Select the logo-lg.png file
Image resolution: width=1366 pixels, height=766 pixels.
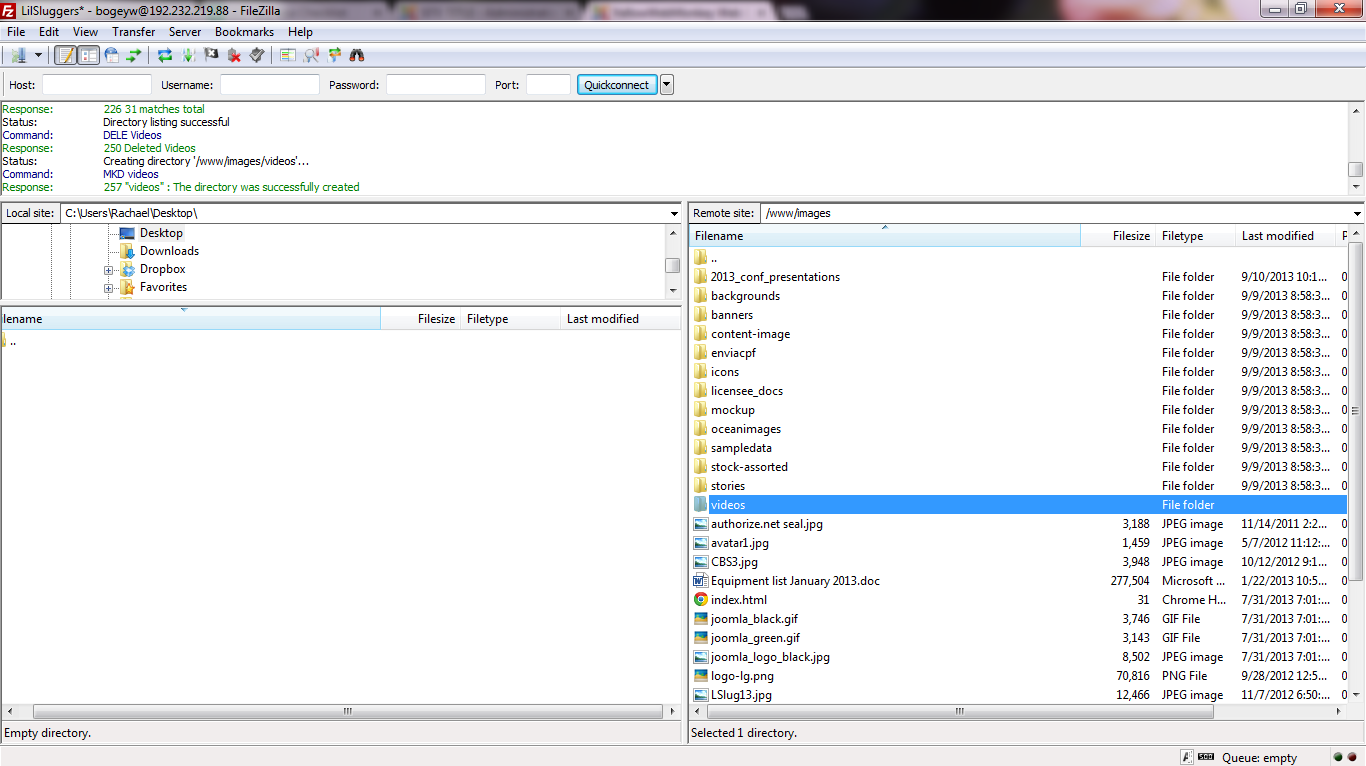(x=1019, y=676)
